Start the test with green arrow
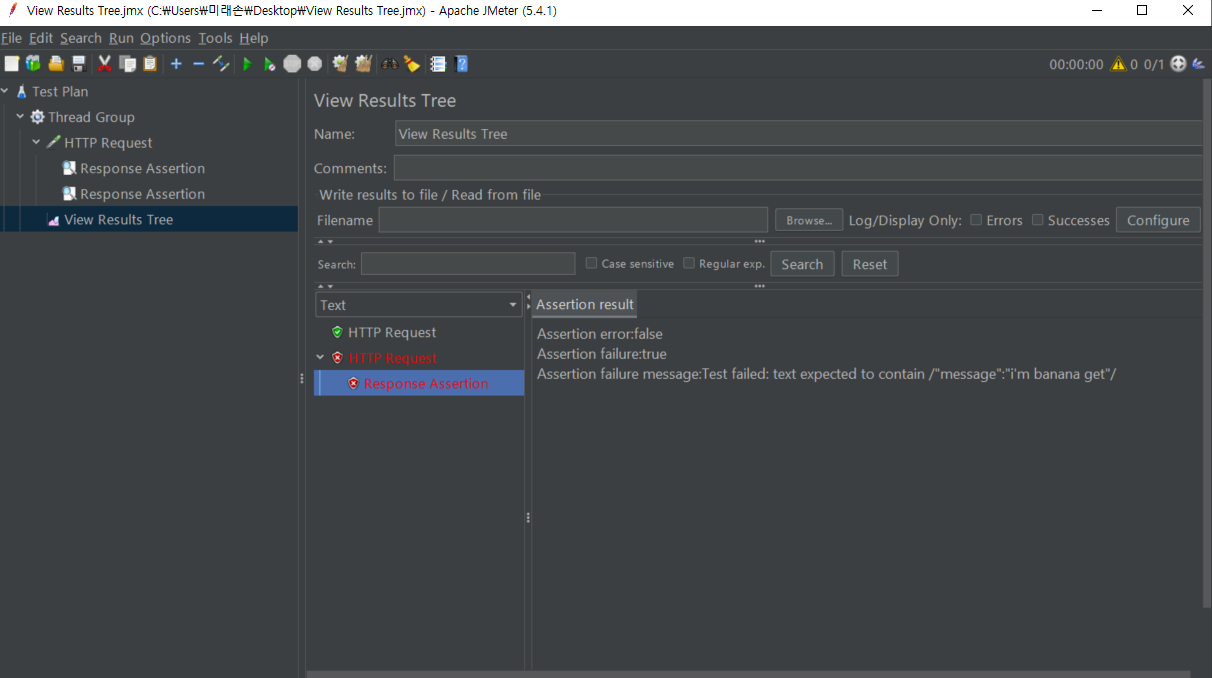The width and height of the screenshot is (1212, 678). (247, 64)
